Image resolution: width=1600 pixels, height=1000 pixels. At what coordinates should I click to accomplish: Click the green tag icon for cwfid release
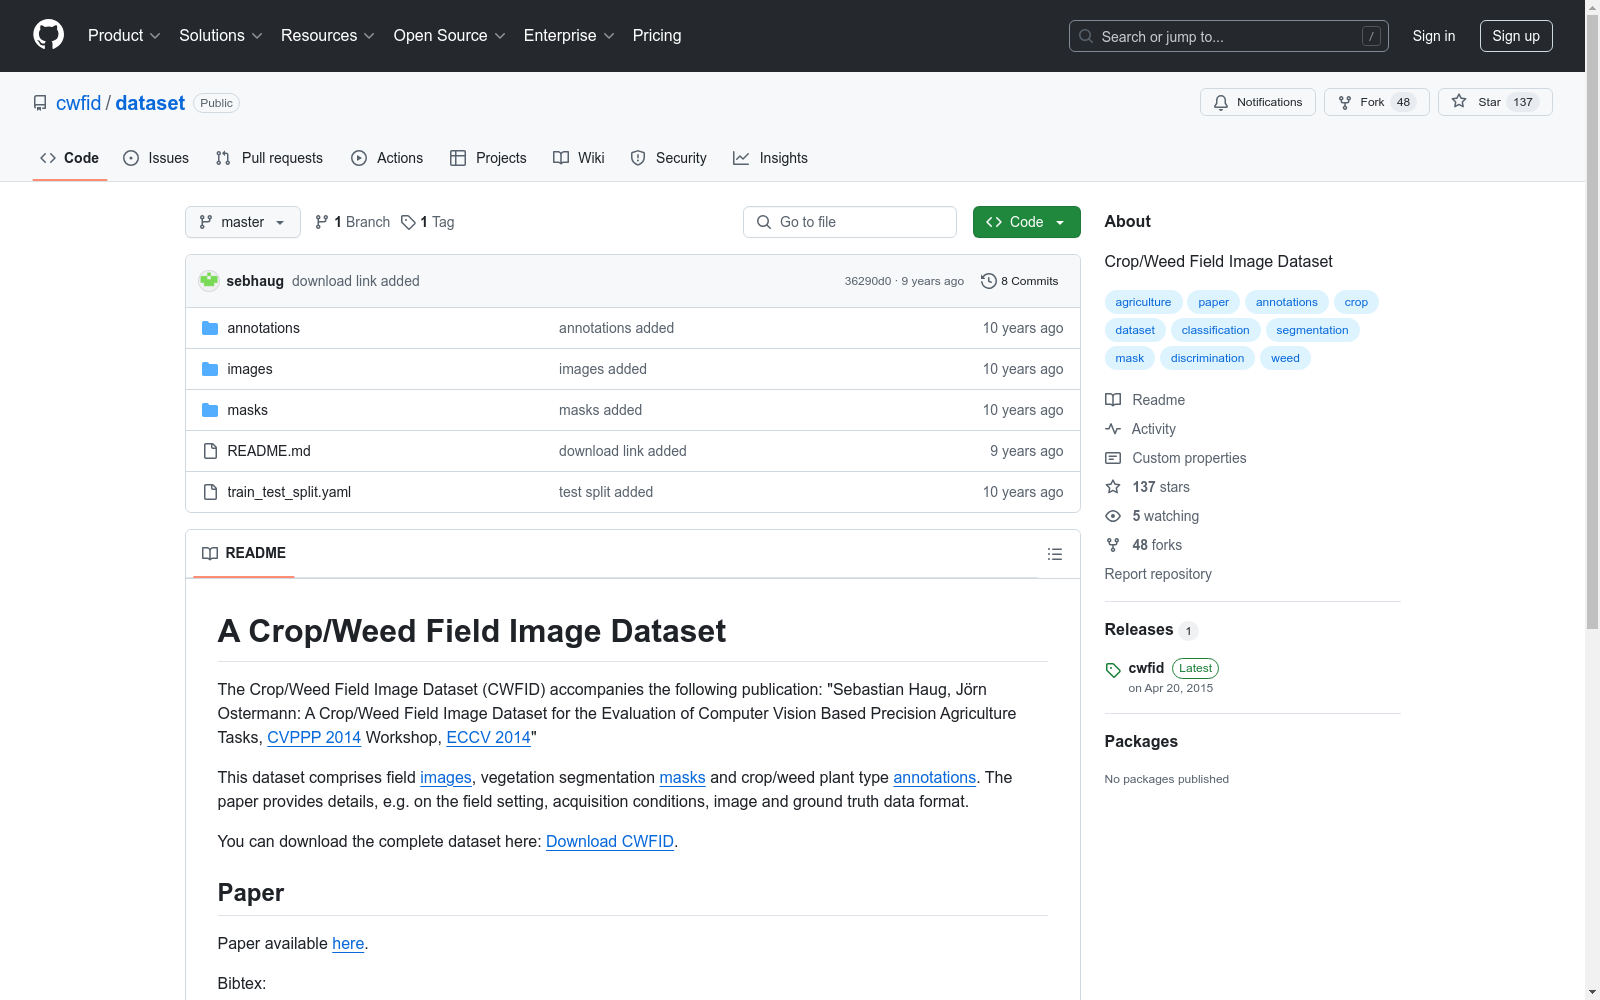click(x=1113, y=670)
